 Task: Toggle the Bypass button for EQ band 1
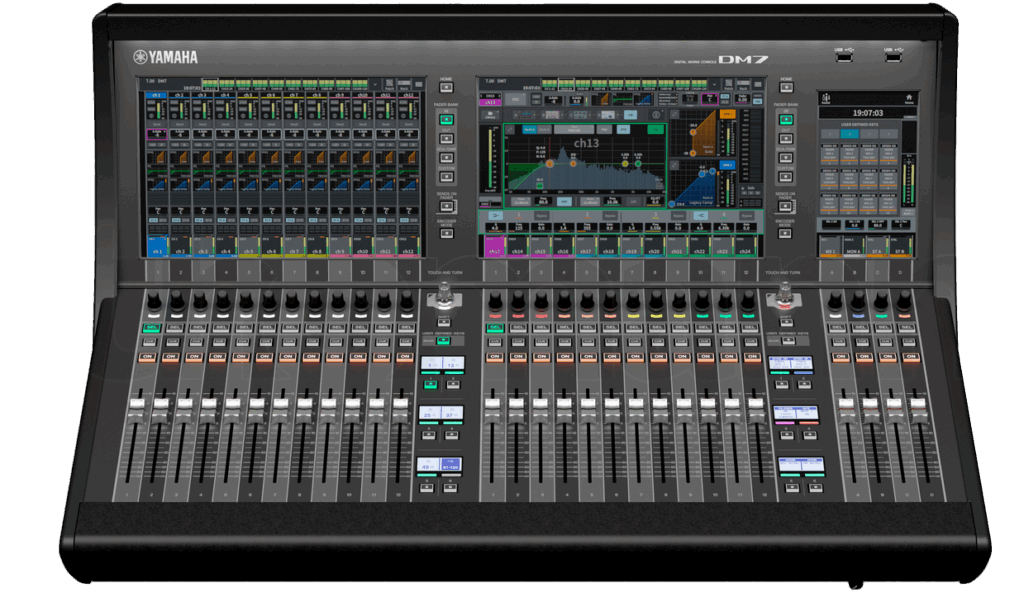(541, 215)
